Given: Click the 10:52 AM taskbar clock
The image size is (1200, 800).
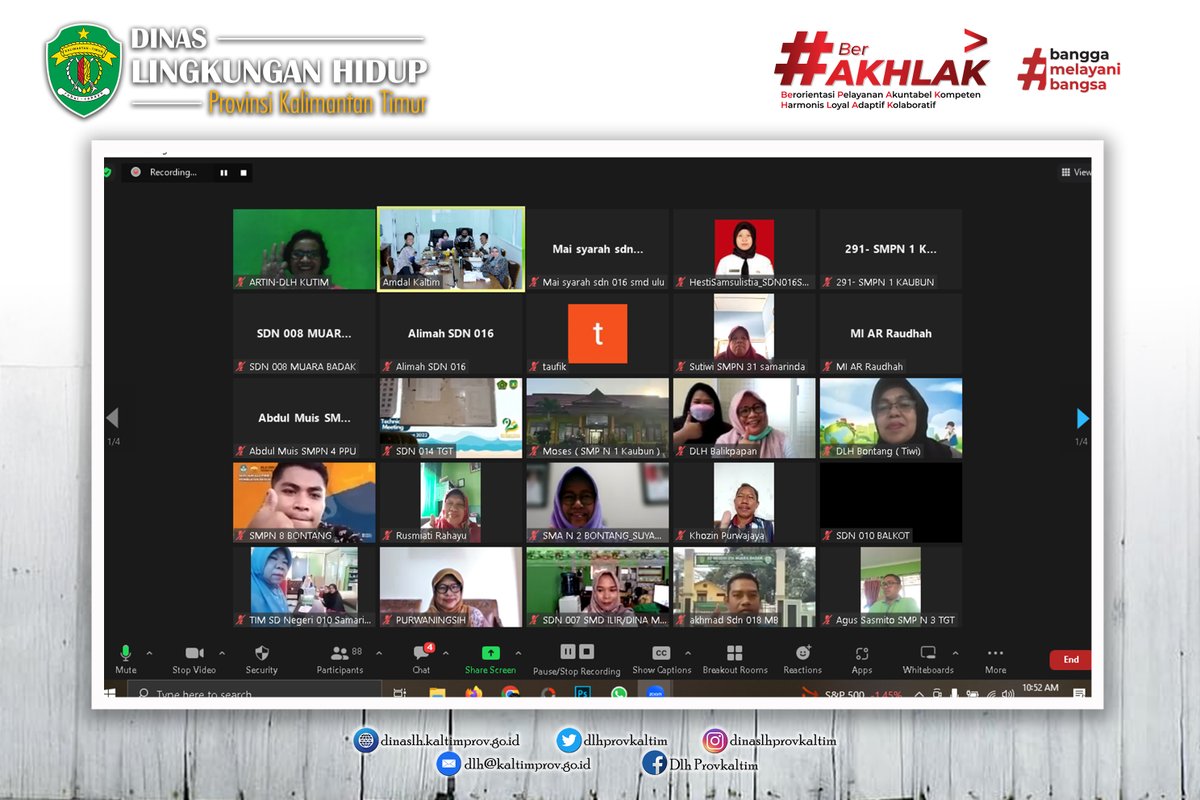Looking at the screenshot, I should pos(1040,688).
